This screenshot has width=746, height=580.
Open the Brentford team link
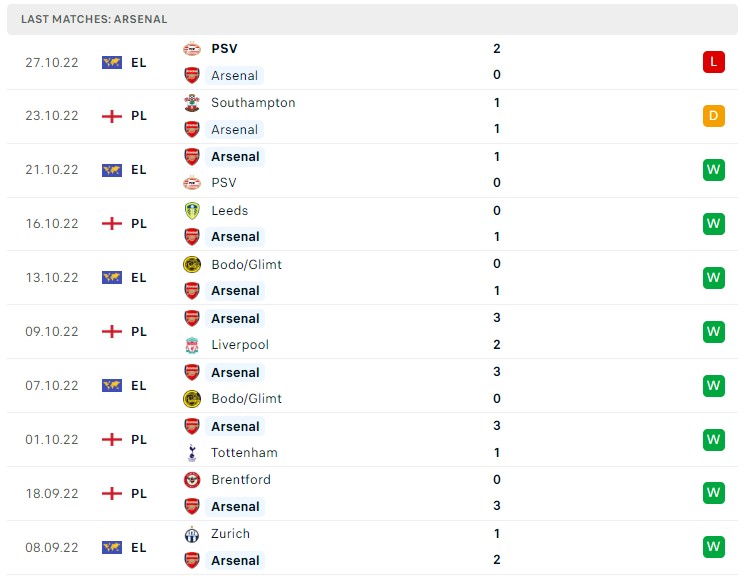[240, 480]
